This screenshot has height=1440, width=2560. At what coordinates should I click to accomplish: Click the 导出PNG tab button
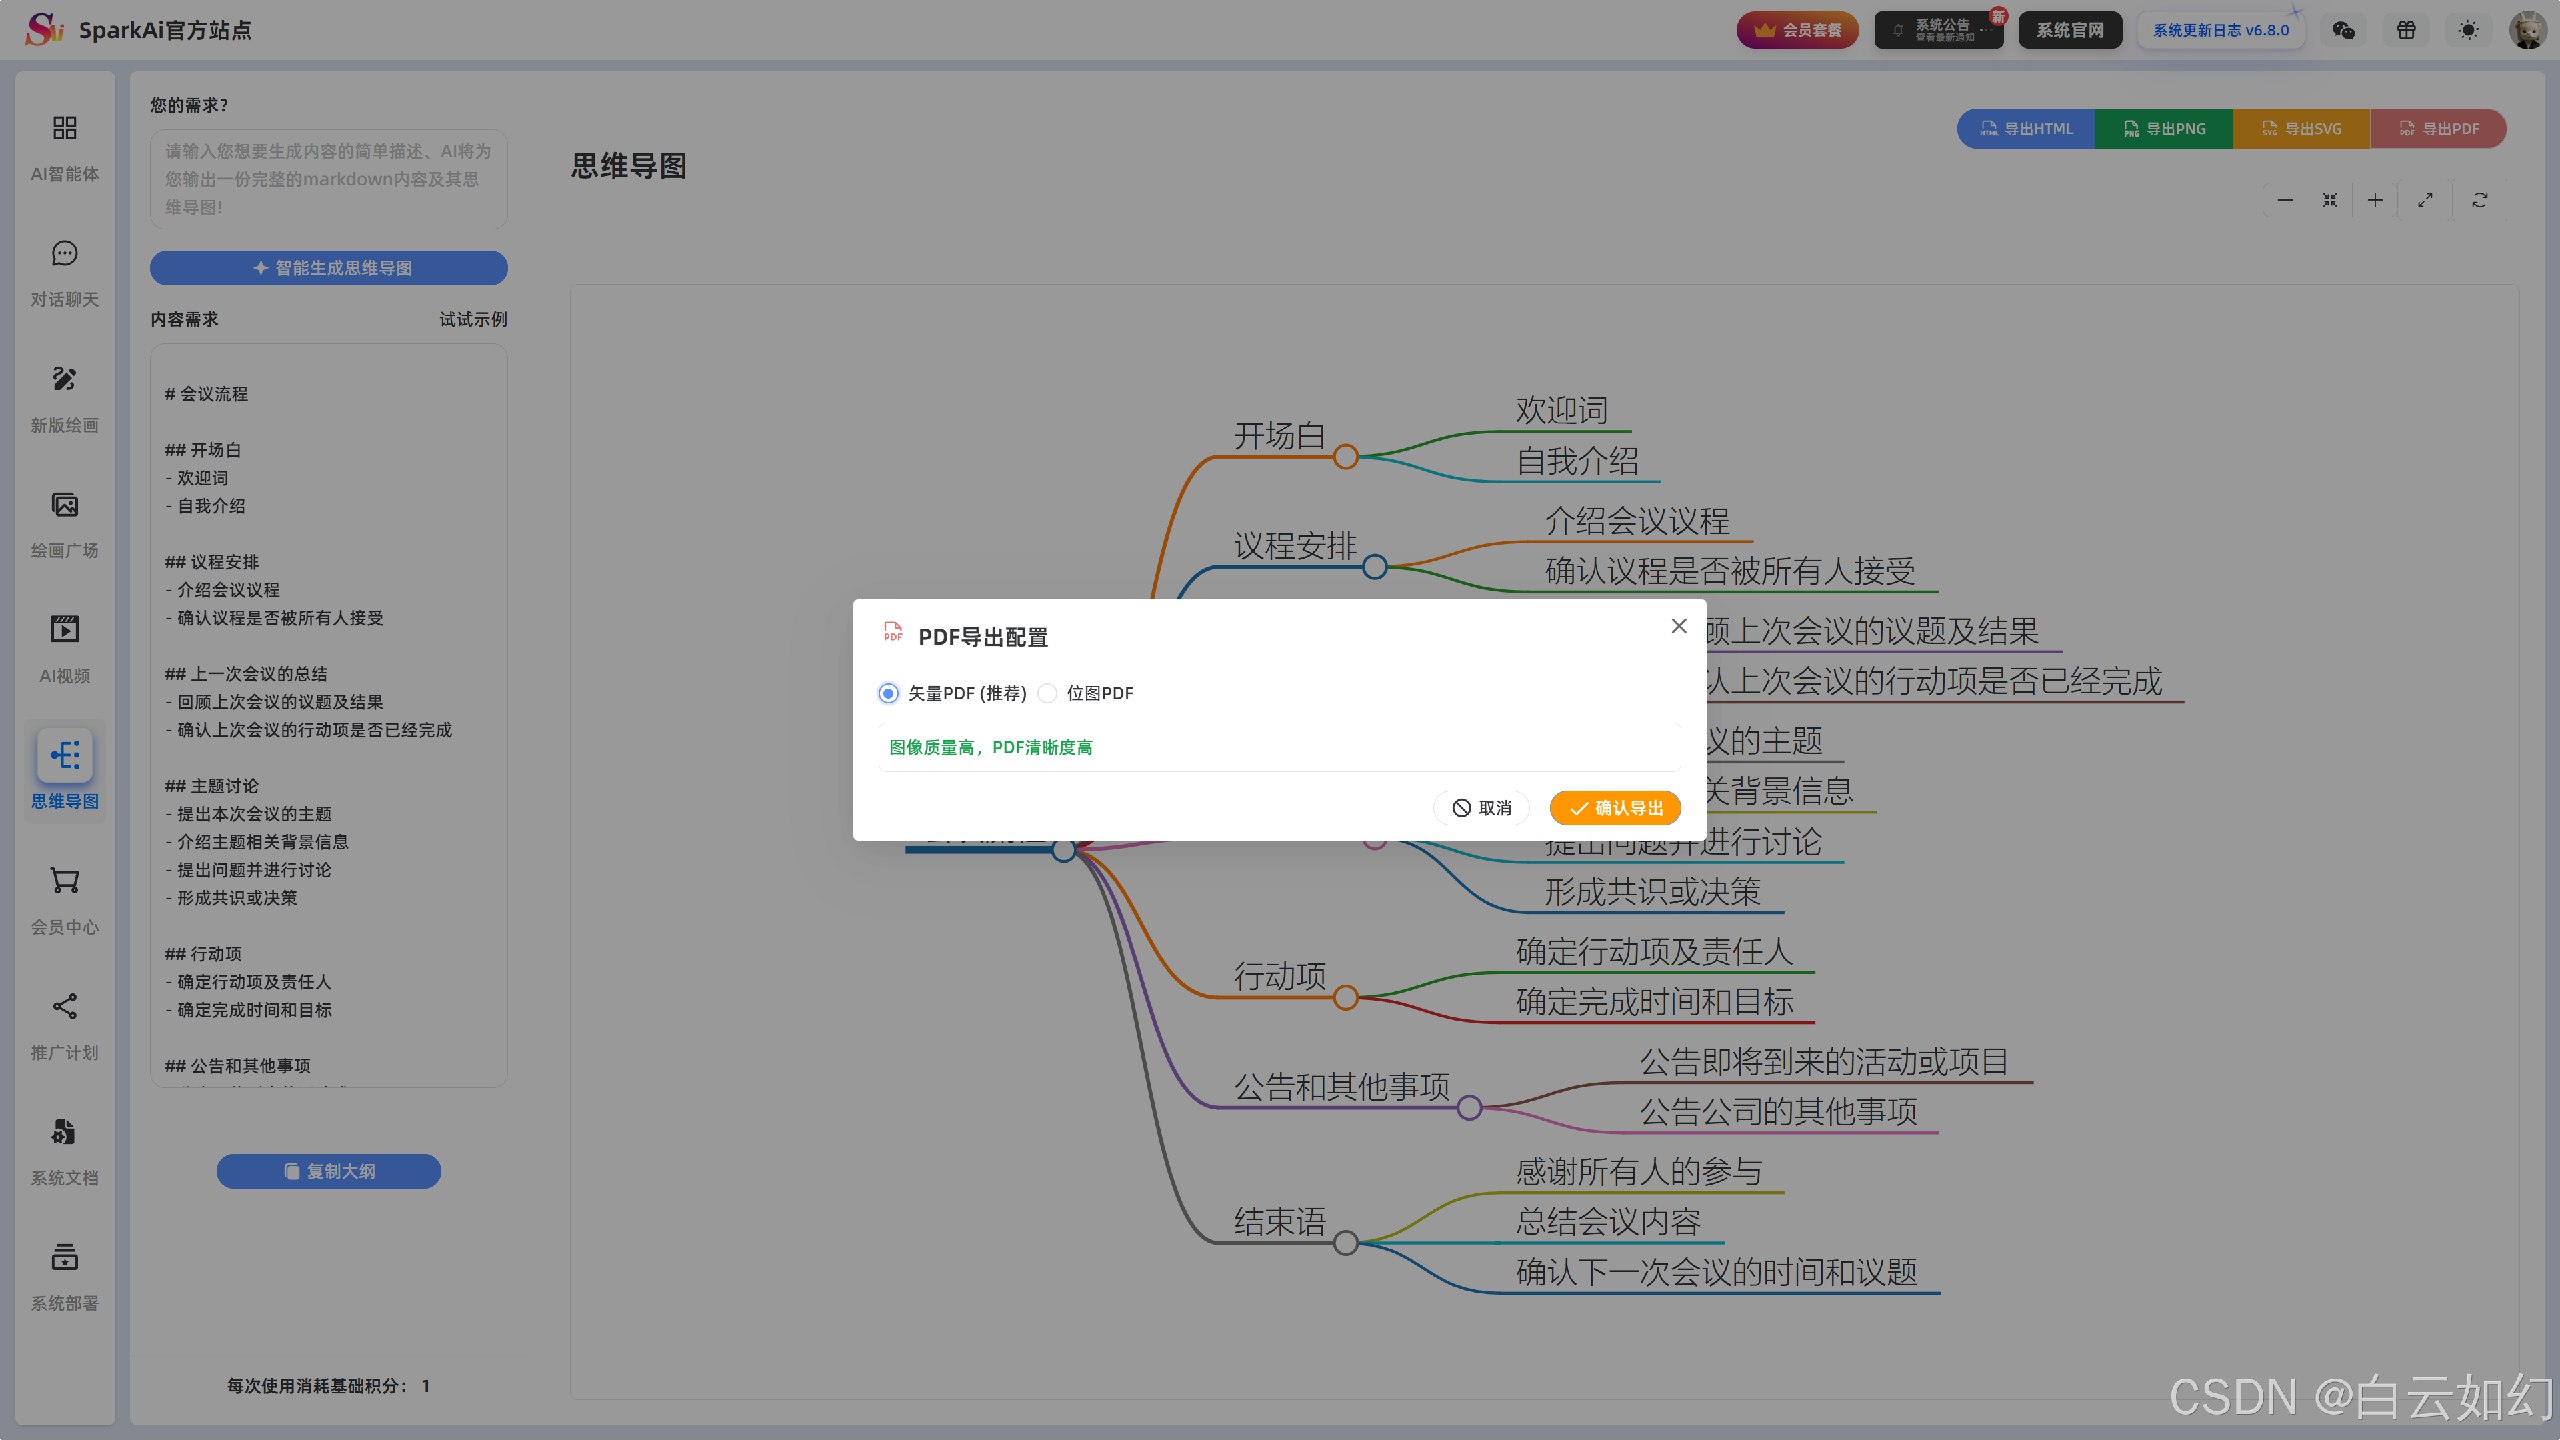(2164, 129)
